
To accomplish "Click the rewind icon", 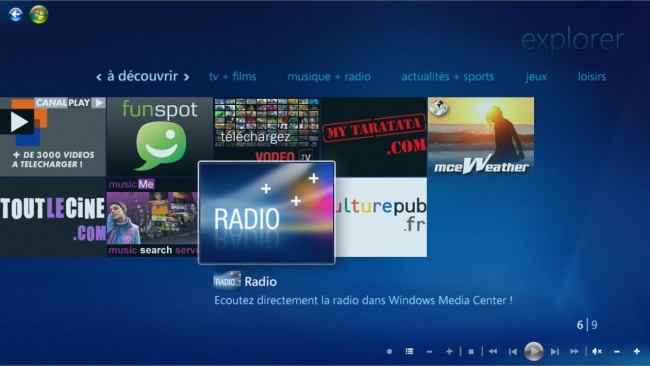I will pyautogui.click(x=493, y=351).
